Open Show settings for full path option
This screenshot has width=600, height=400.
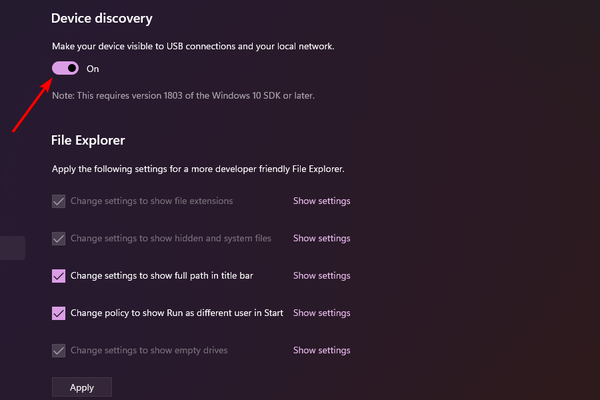click(x=321, y=275)
